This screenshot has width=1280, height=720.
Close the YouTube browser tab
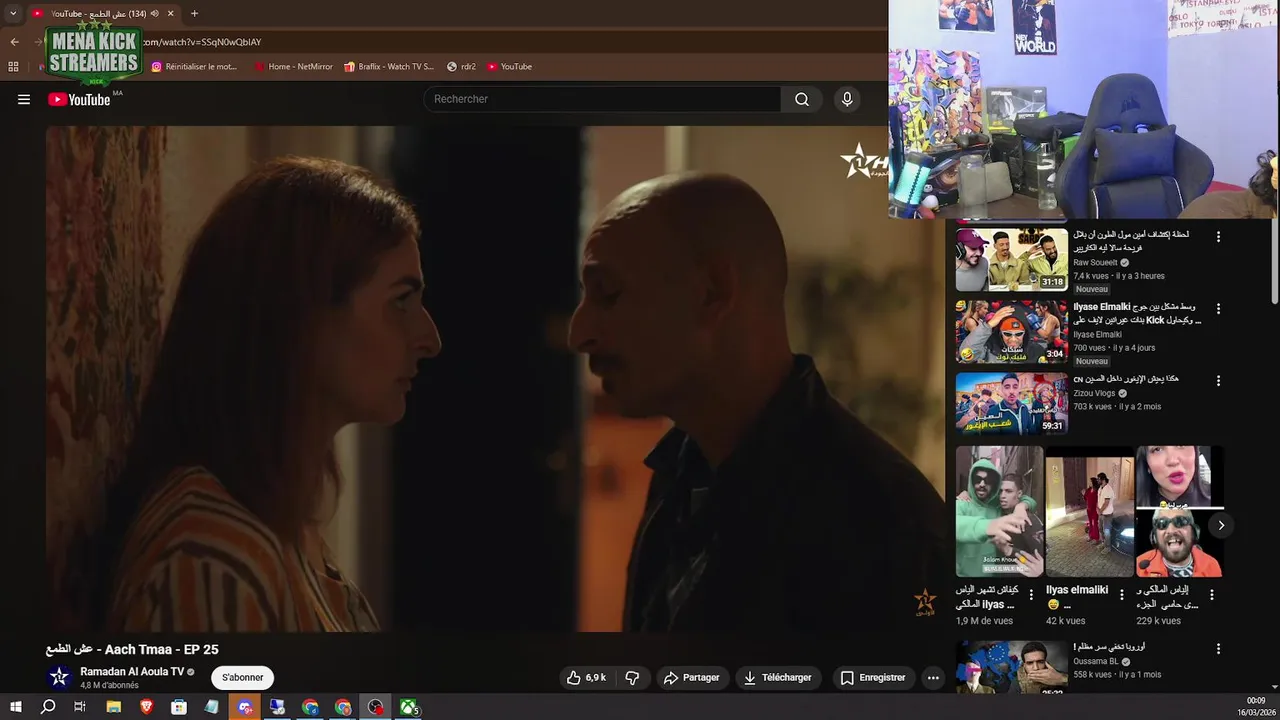(170, 14)
